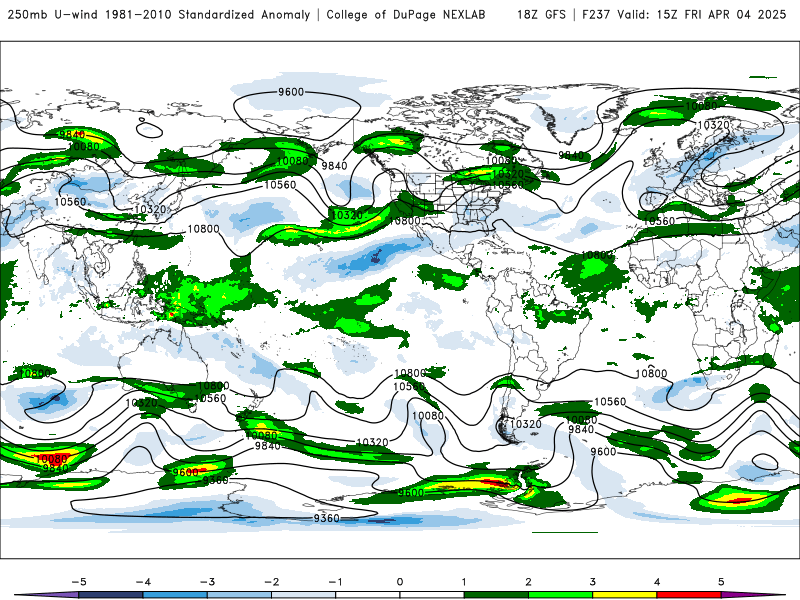Click the medium blue -4 to -3 colorbar segment

(175, 595)
